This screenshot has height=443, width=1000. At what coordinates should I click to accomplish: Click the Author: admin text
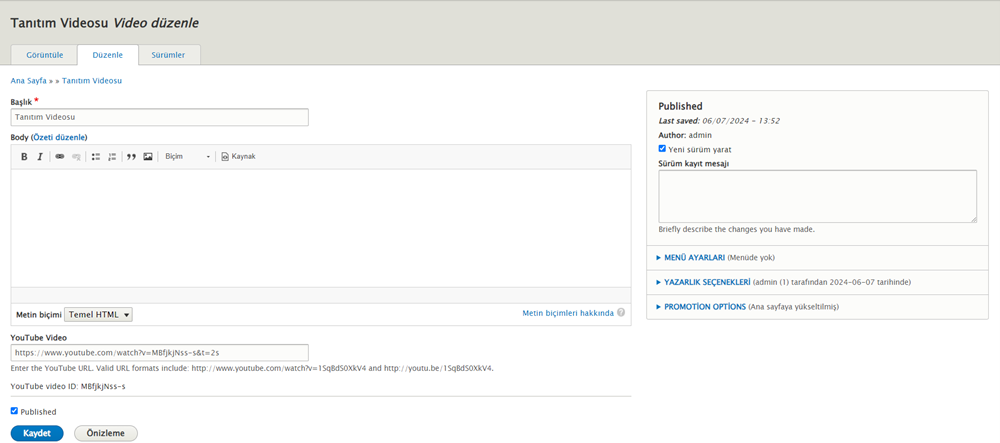point(685,135)
